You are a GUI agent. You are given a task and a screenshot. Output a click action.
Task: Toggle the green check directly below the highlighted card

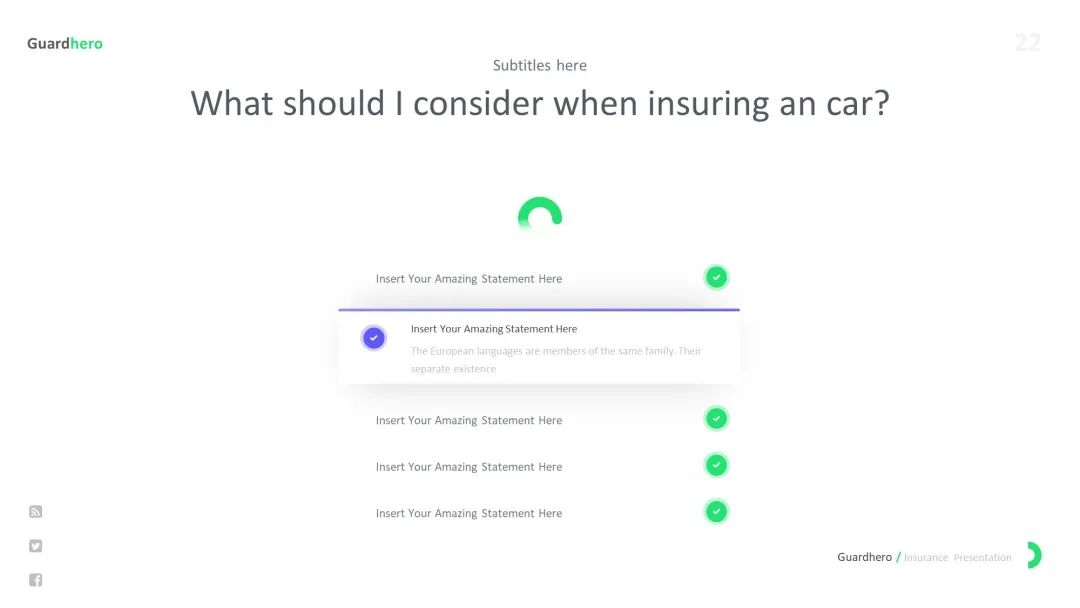716,419
